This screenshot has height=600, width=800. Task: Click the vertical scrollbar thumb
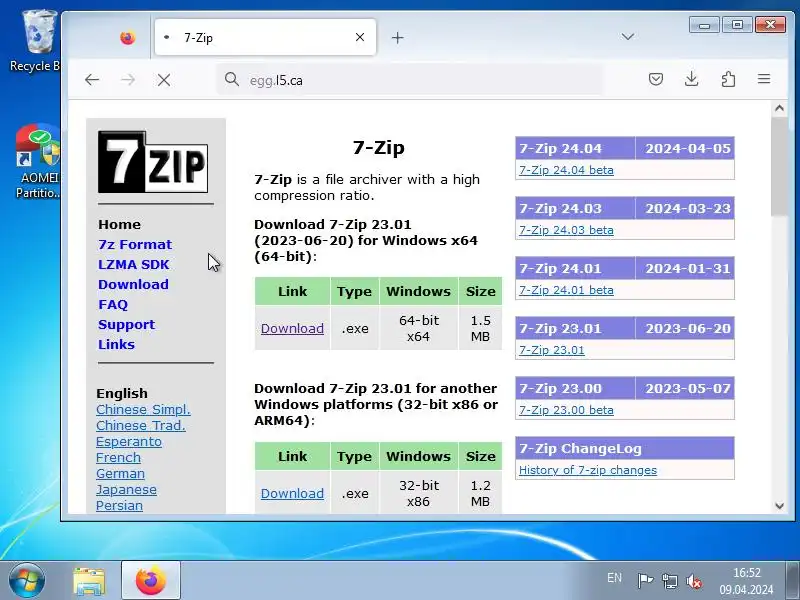pyautogui.click(x=779, y=166)
